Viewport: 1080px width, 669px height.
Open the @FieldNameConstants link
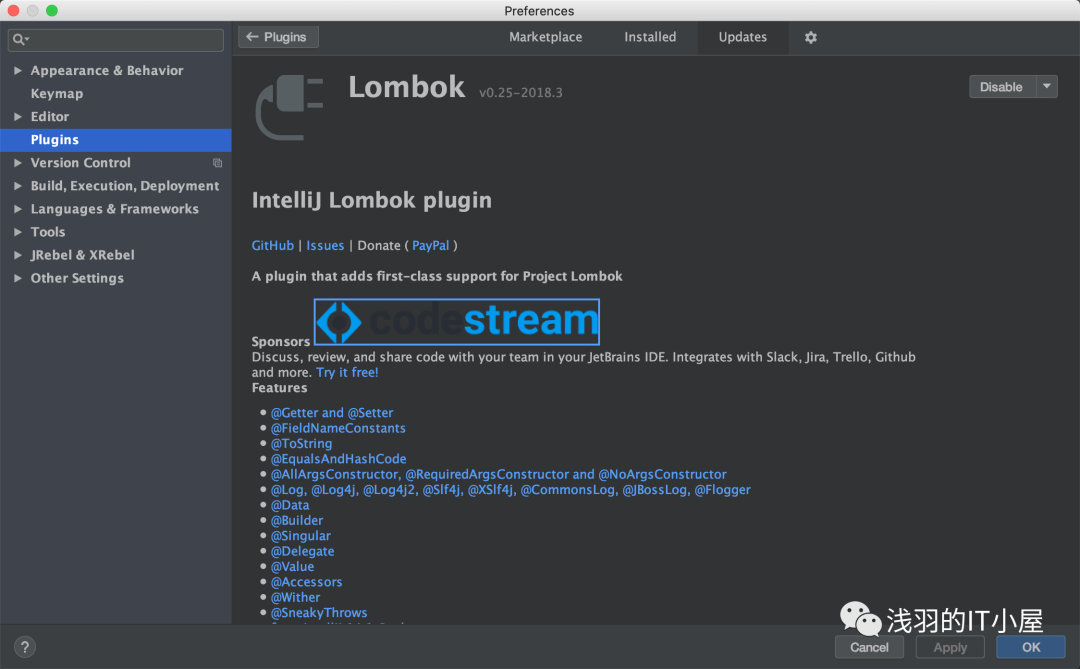[x=338, y=428]
